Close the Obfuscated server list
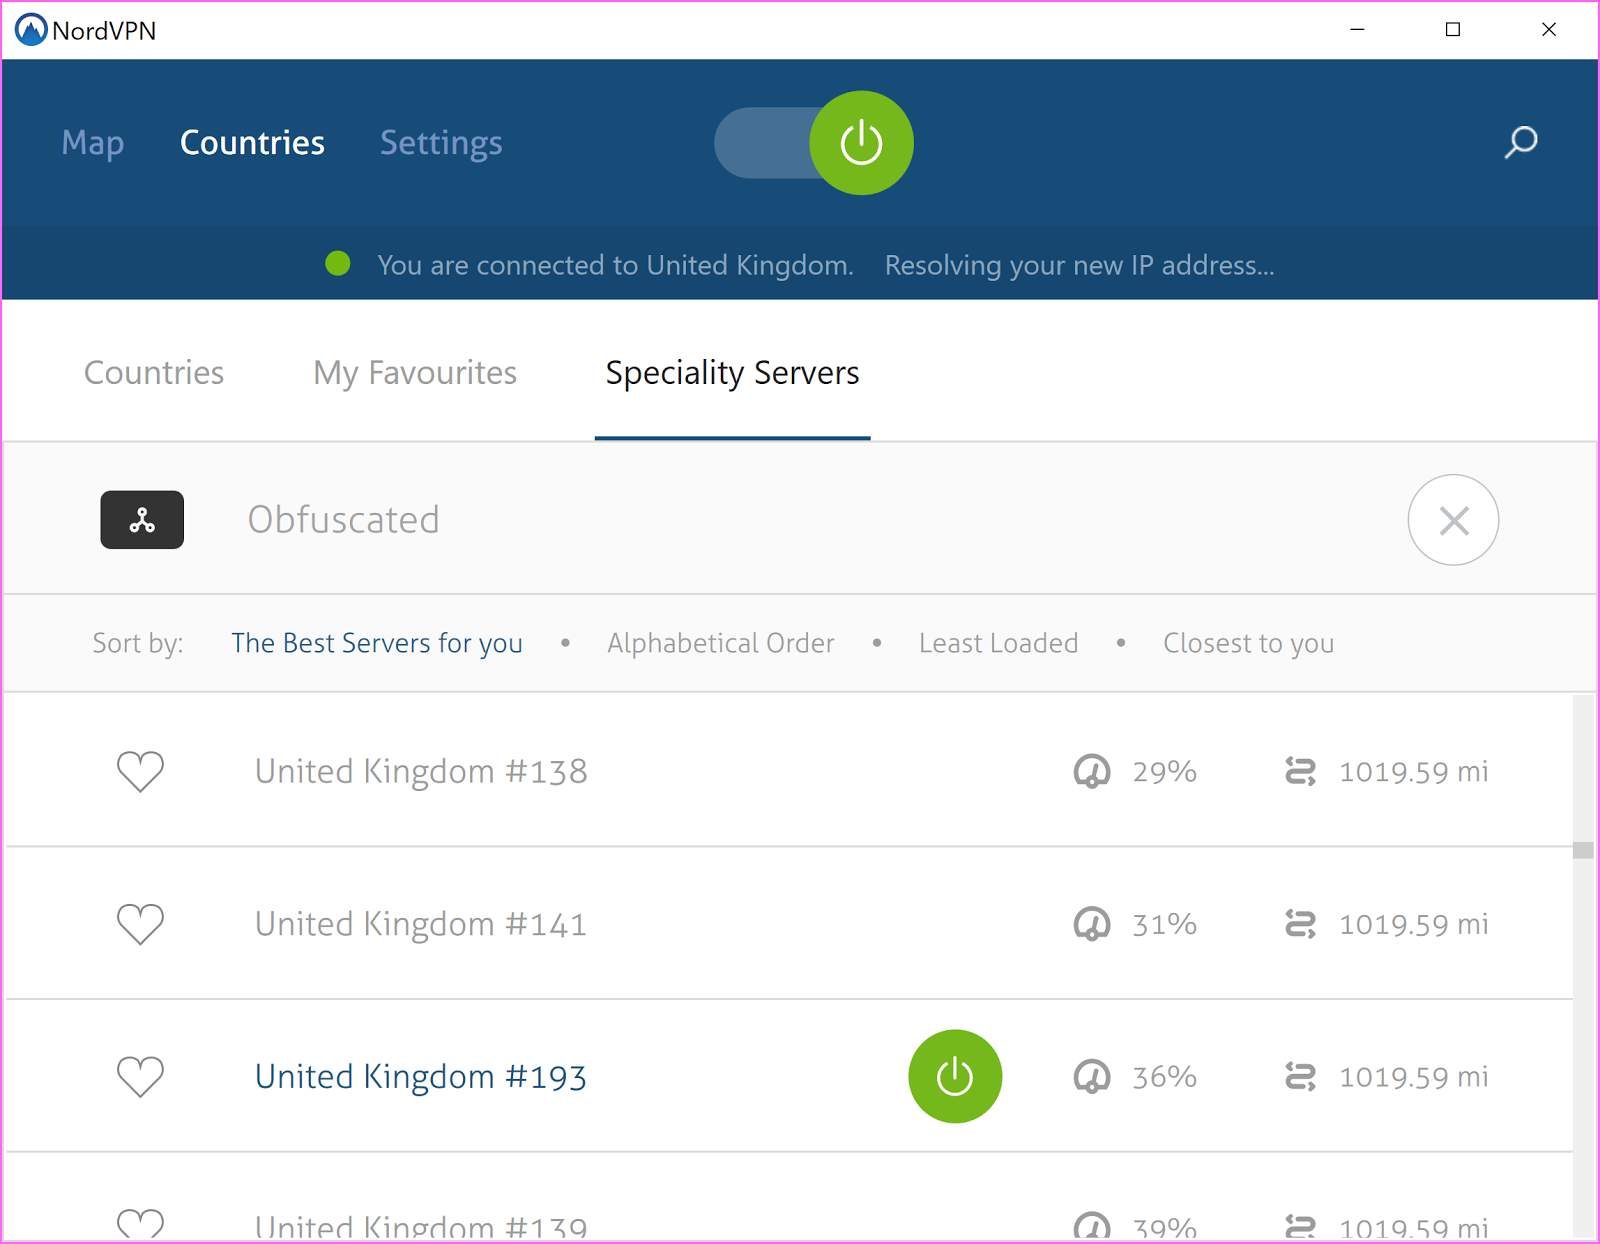 click(x=1453, y=520)
